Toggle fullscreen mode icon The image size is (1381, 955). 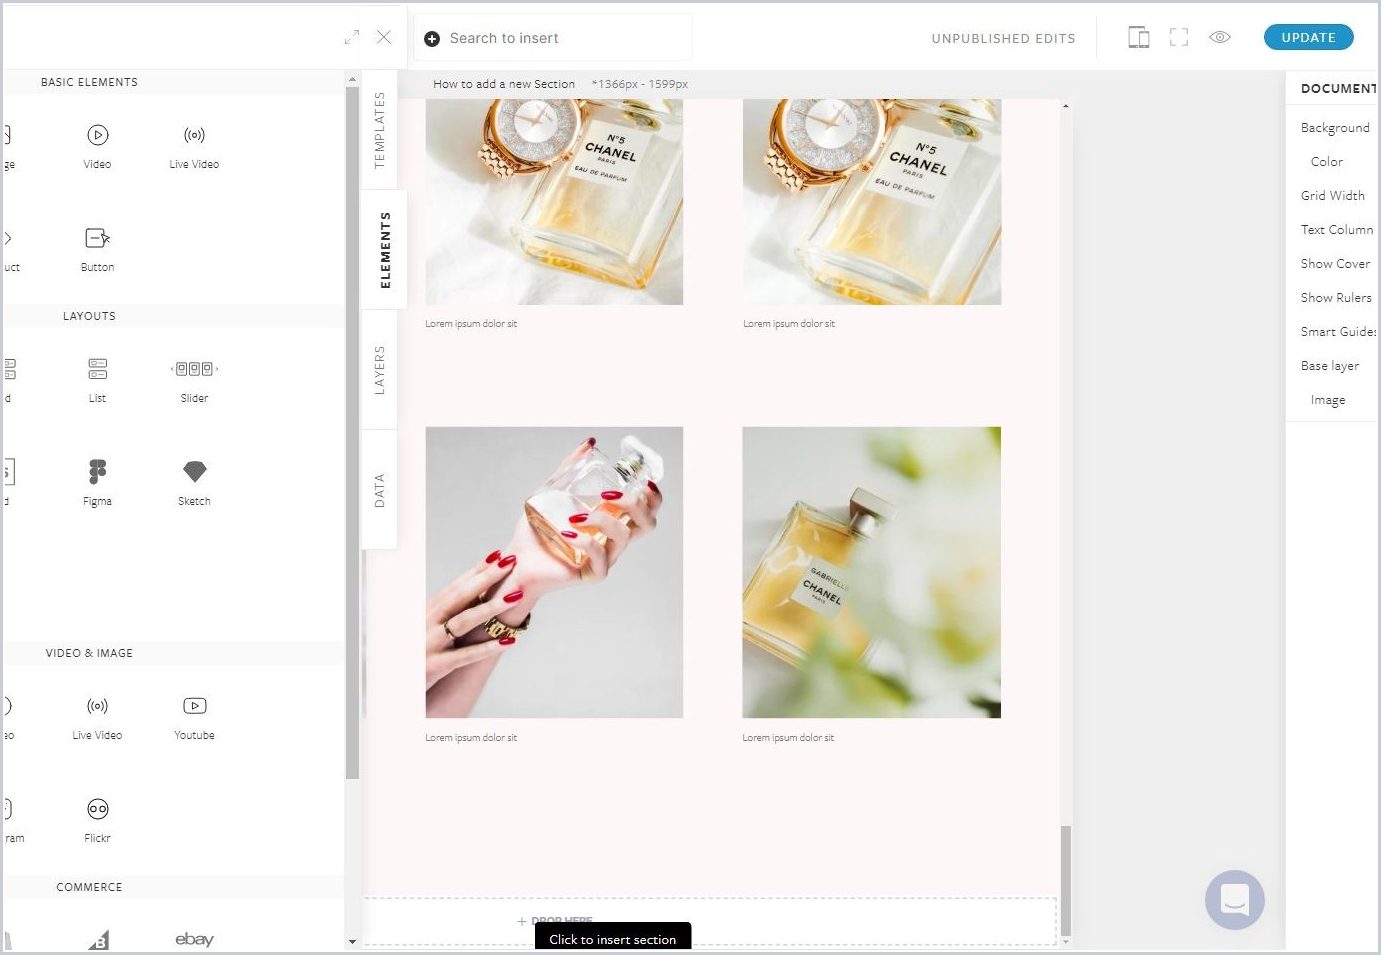[1179, 38]
